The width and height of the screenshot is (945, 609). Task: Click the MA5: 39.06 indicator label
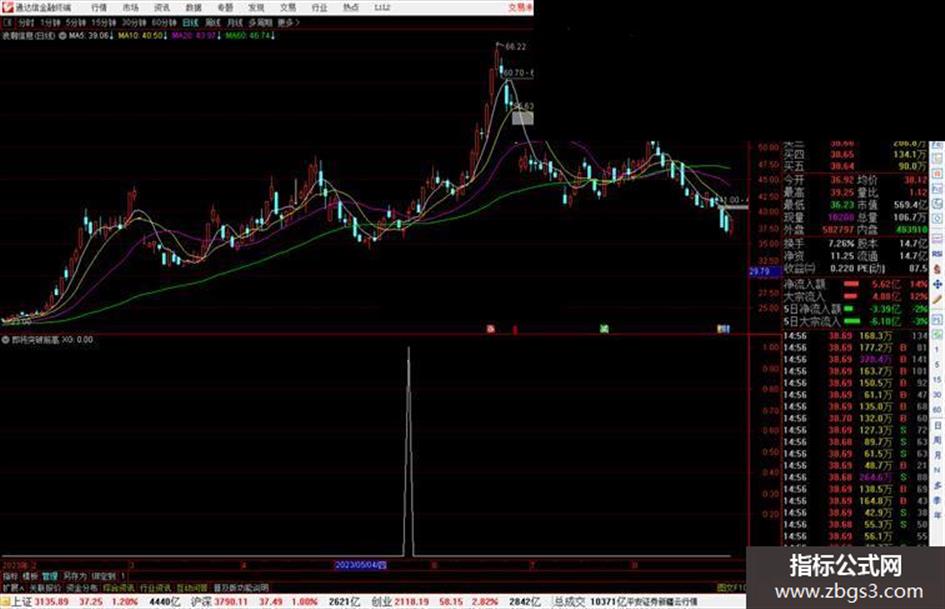pos(90,36)
